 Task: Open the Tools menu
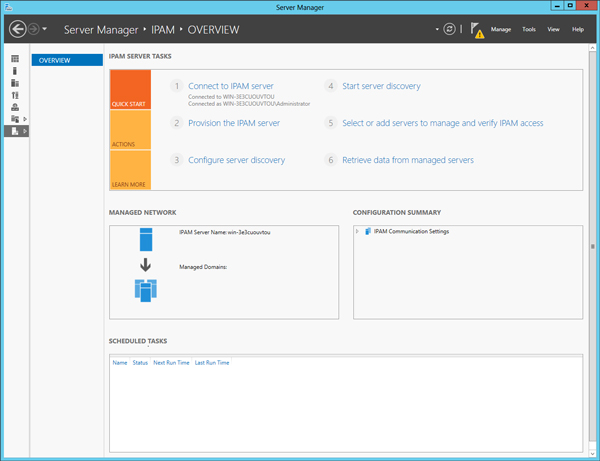[x=529, y=29]
